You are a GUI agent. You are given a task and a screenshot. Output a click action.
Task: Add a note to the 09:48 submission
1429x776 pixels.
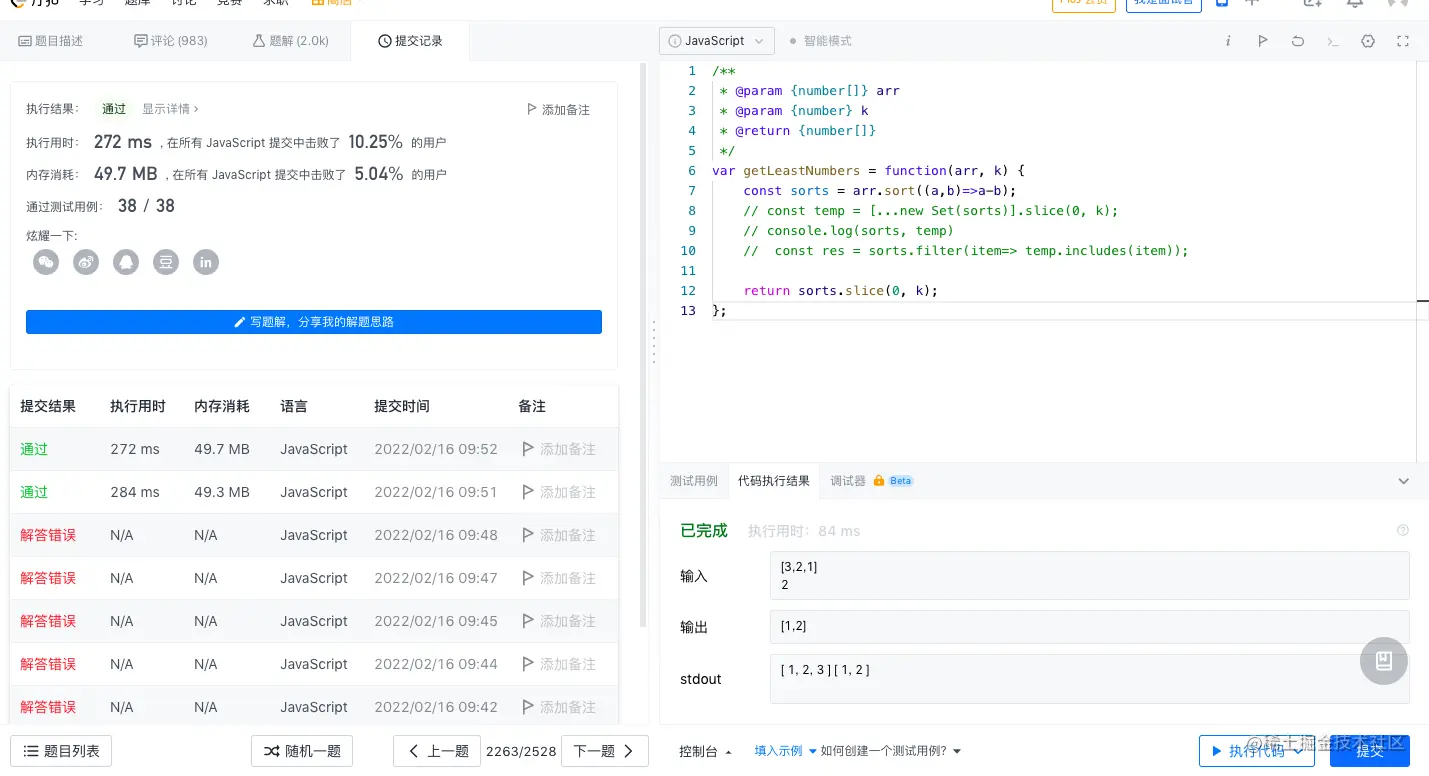[558, 535]
